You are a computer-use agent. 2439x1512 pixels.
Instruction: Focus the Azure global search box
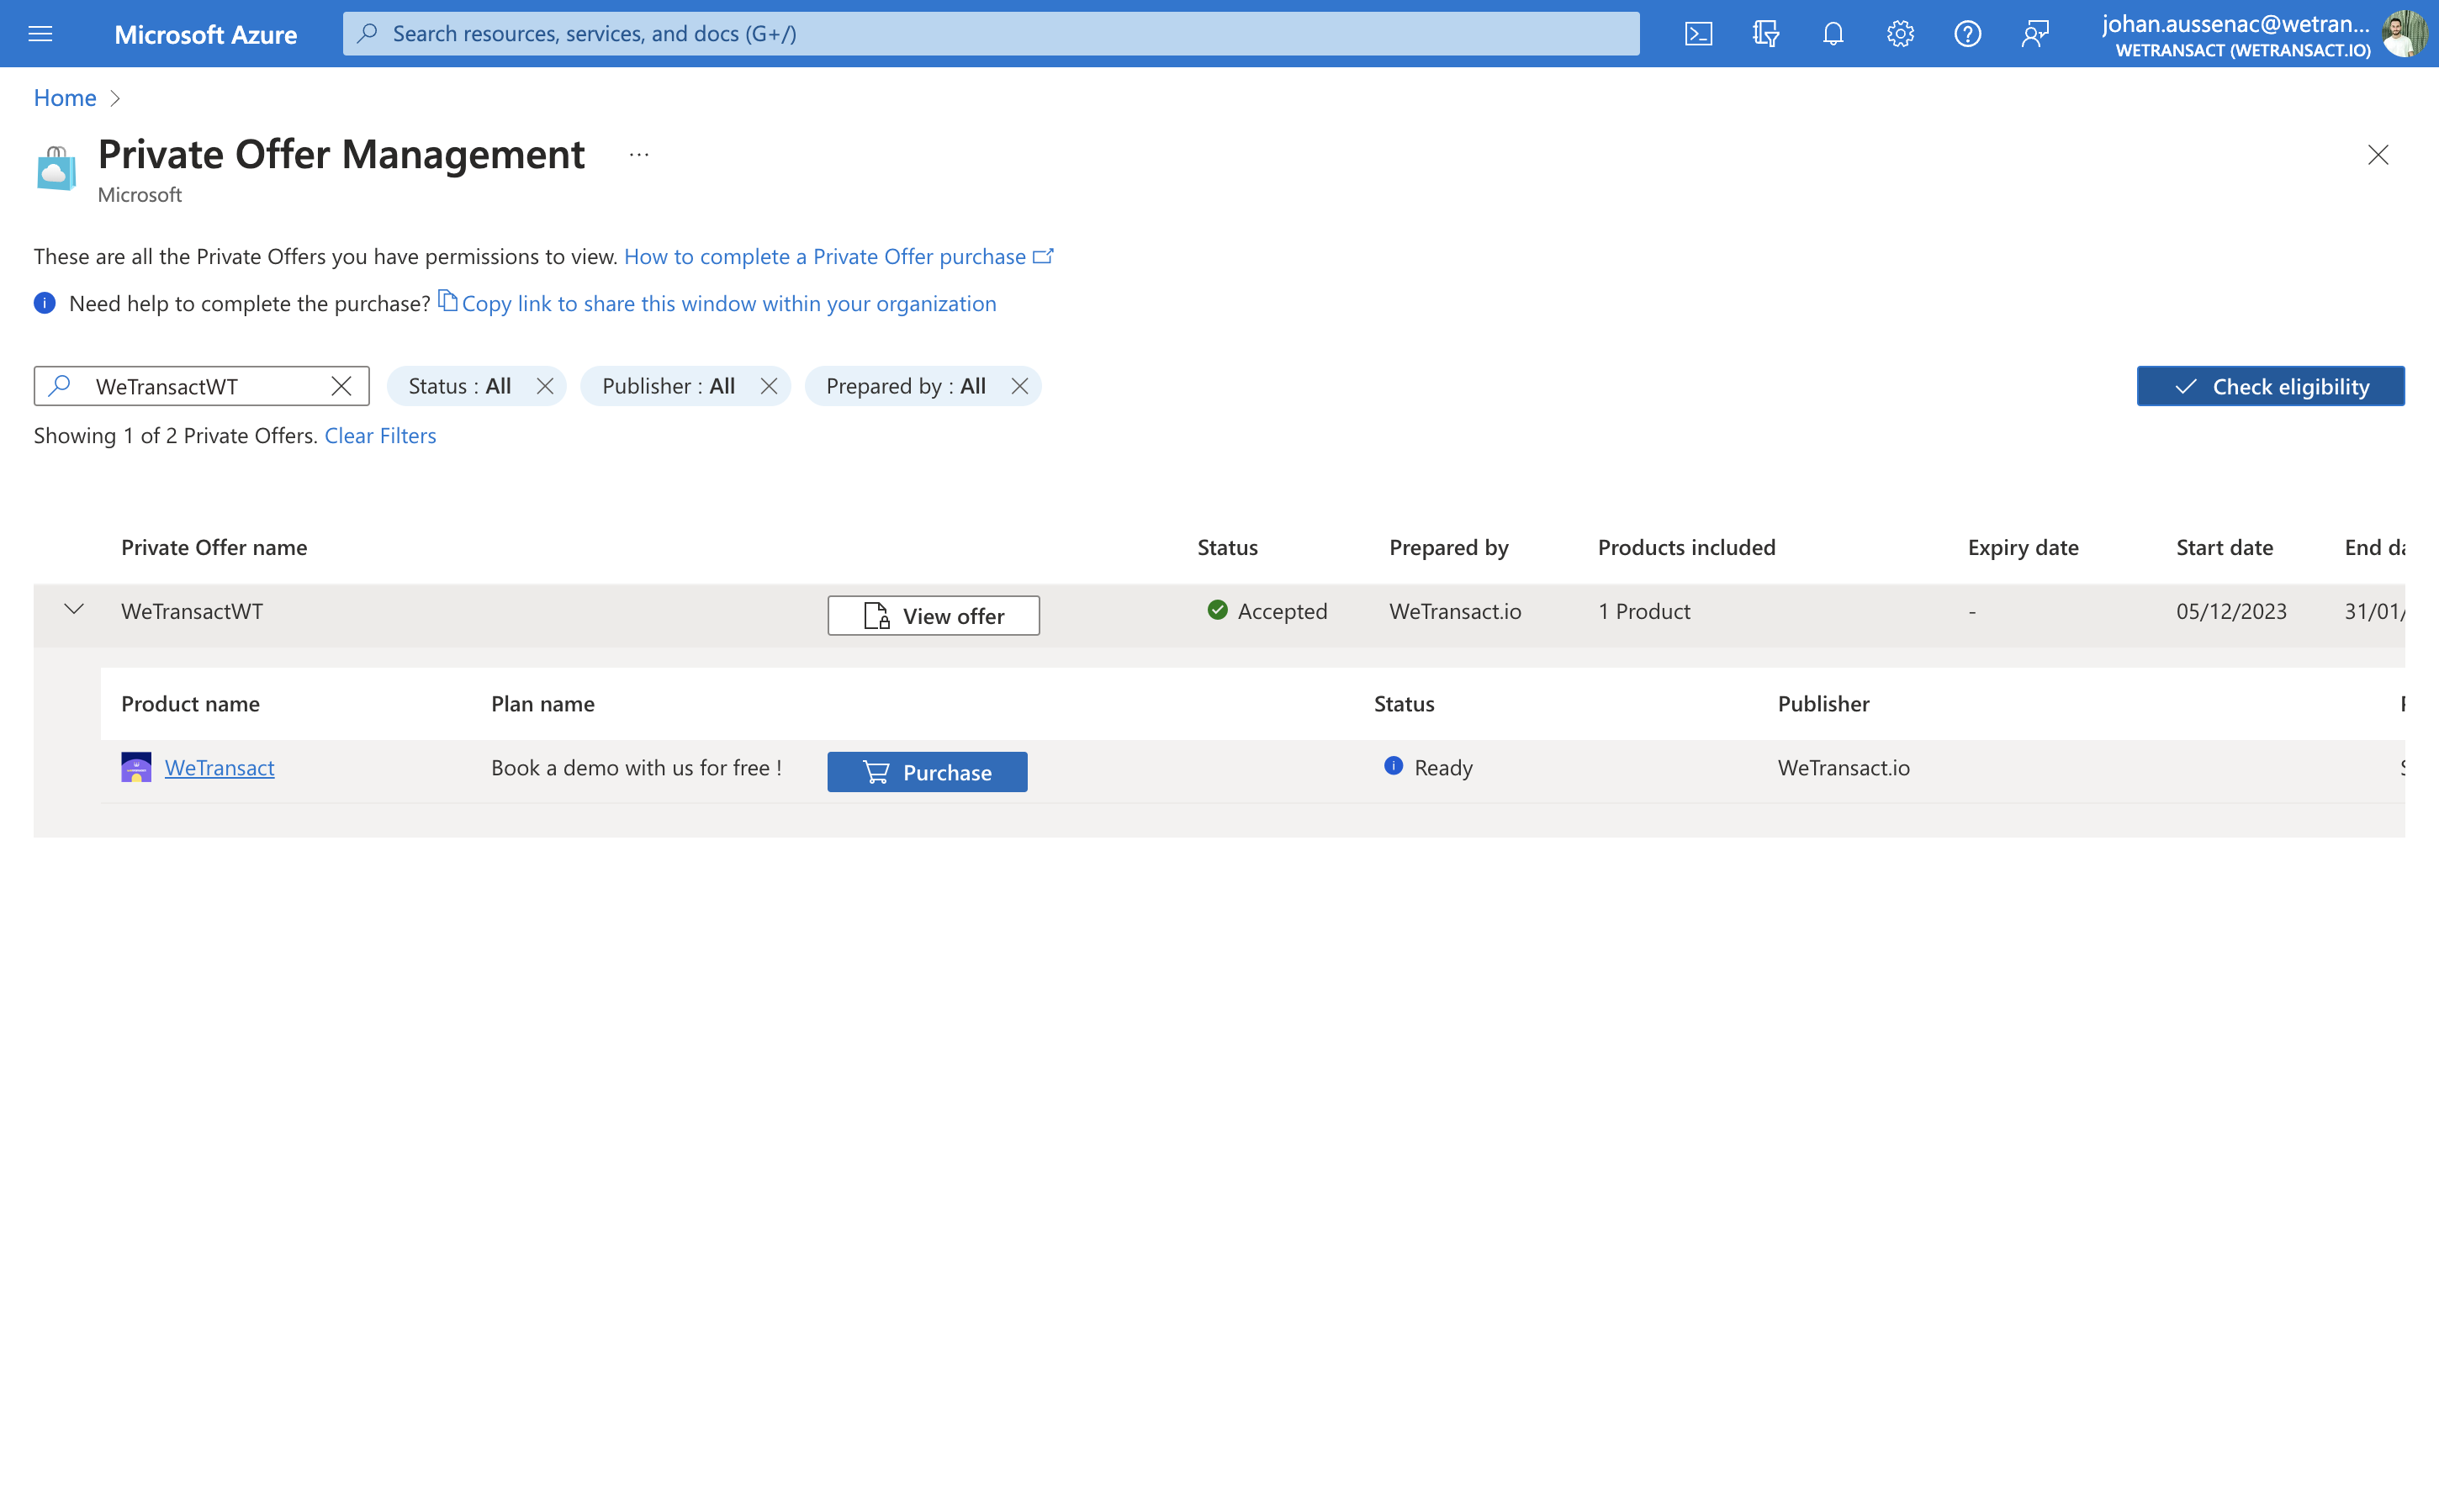tap(991, 34)
